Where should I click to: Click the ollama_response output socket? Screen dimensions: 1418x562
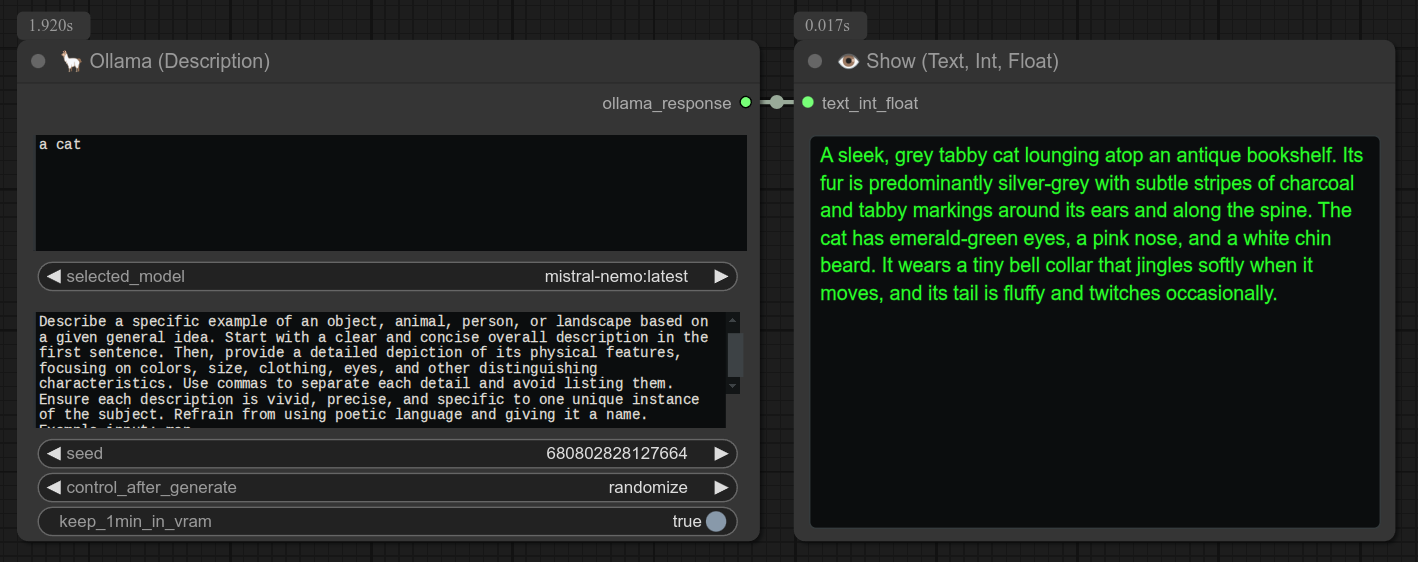[746, 103]
